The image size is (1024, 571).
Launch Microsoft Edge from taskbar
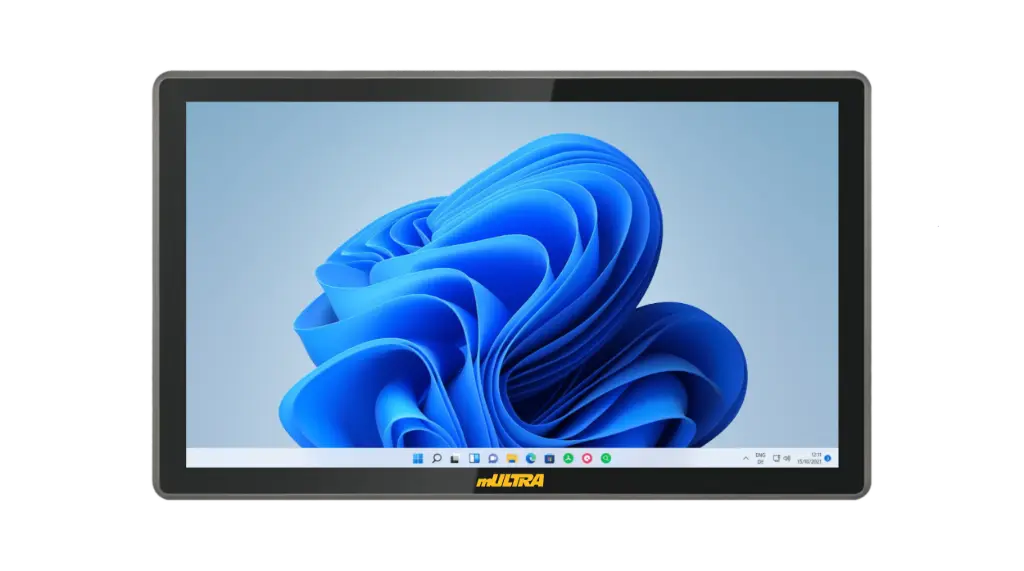[531, 459]
